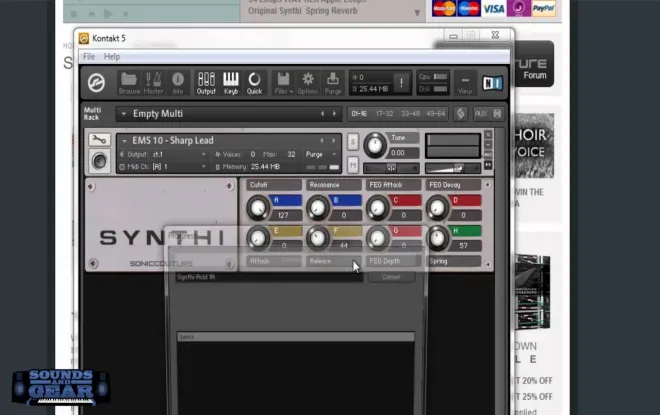
Task: Load previous instrument preset arrow
Action: [x=322, y=141]
